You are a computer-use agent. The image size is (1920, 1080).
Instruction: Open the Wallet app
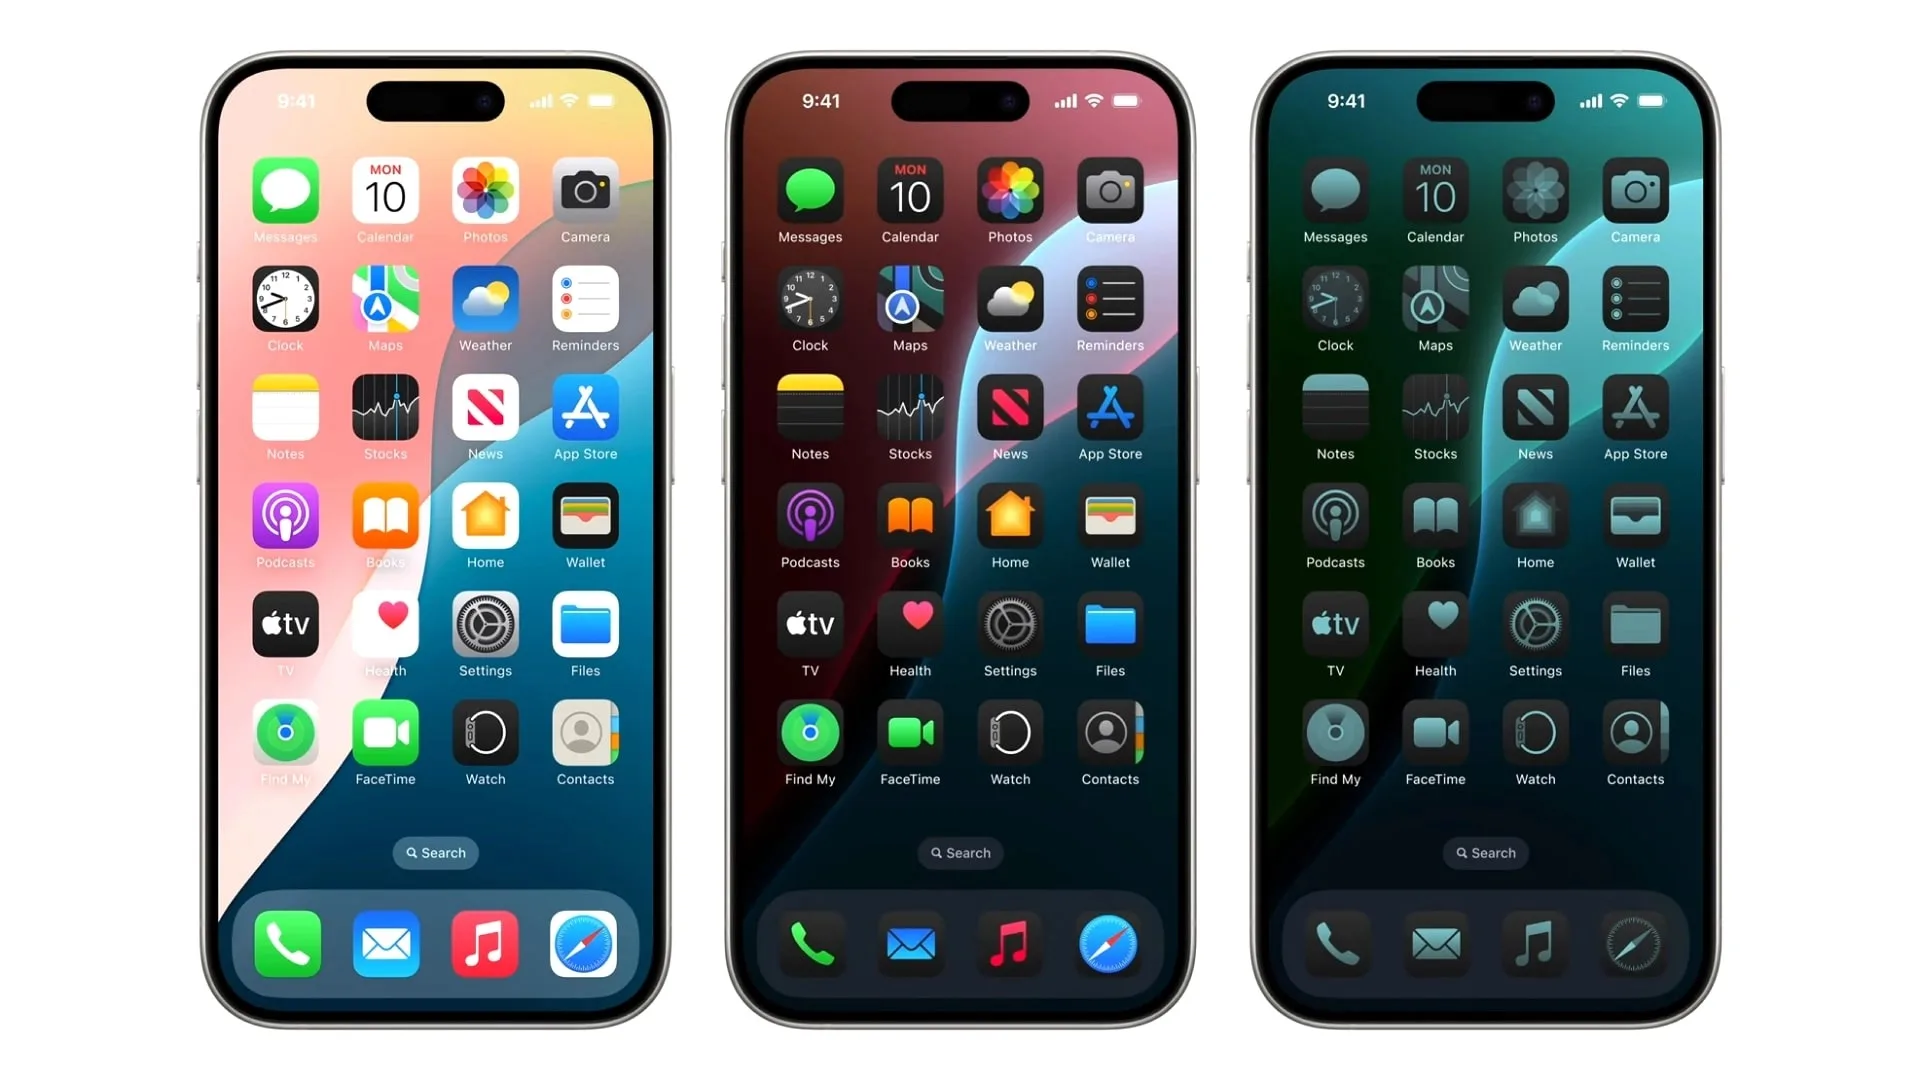coord(585,517)
